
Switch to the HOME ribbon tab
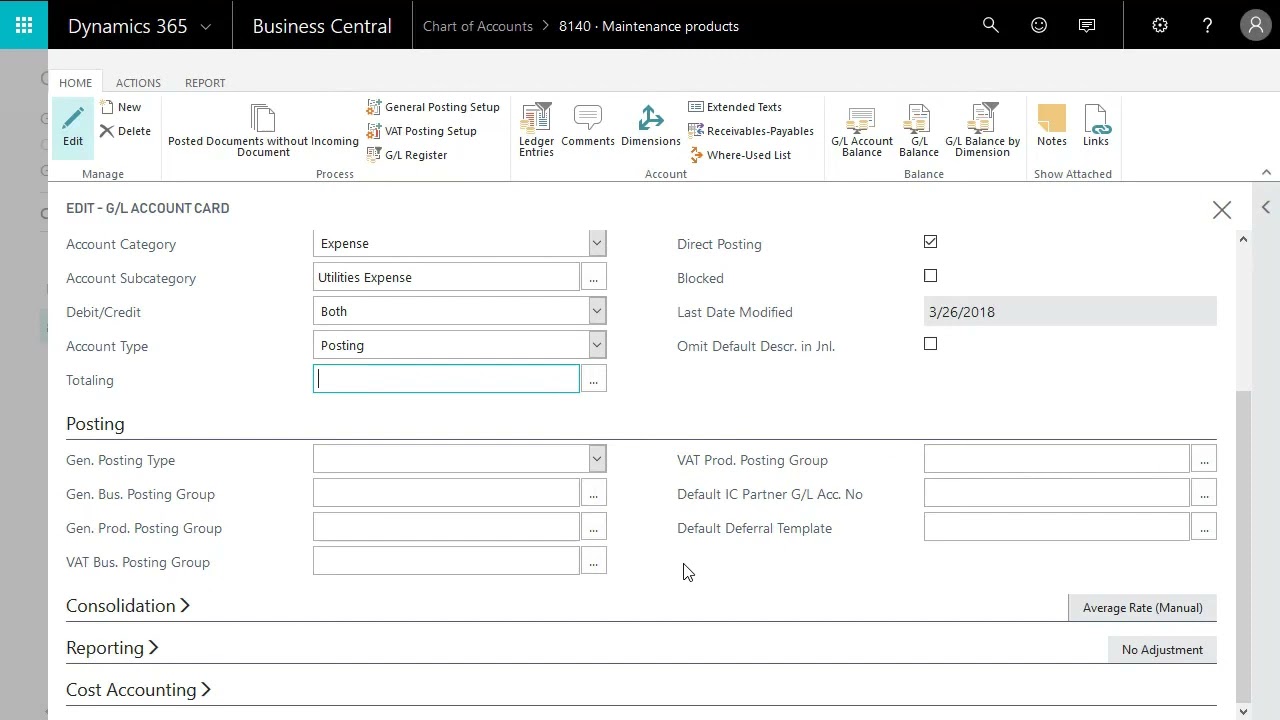(75, 83)
